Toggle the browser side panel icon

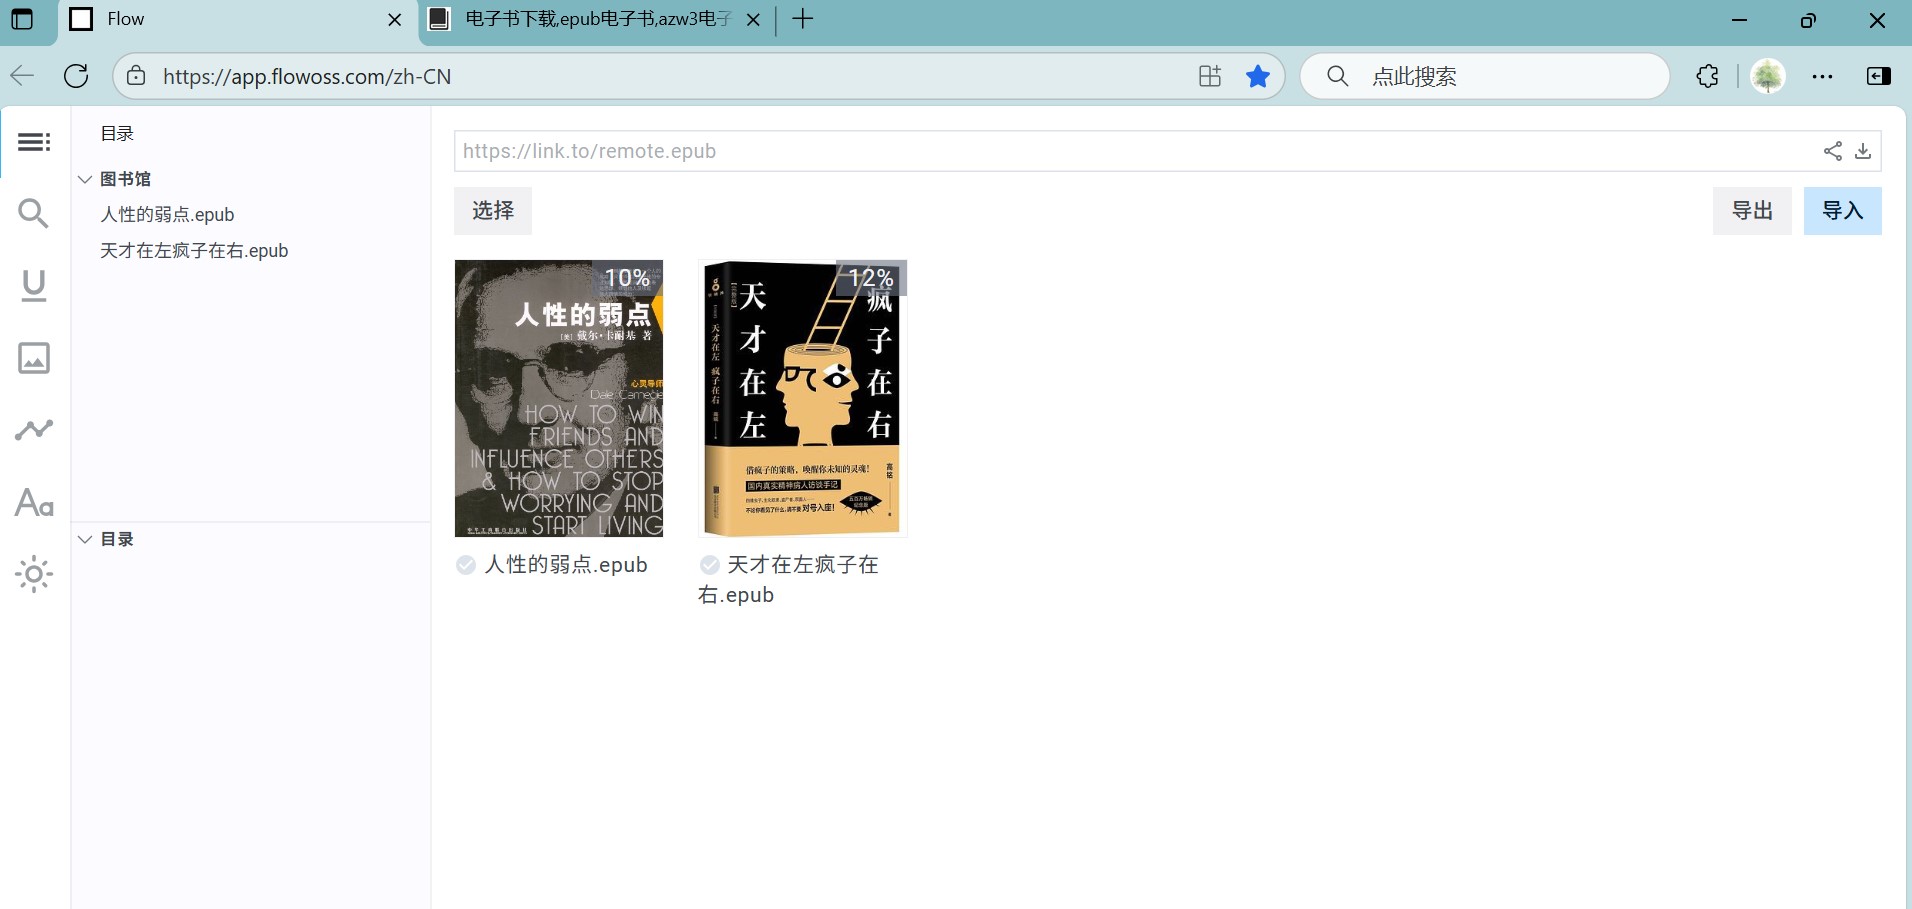tap(1879, 76)
